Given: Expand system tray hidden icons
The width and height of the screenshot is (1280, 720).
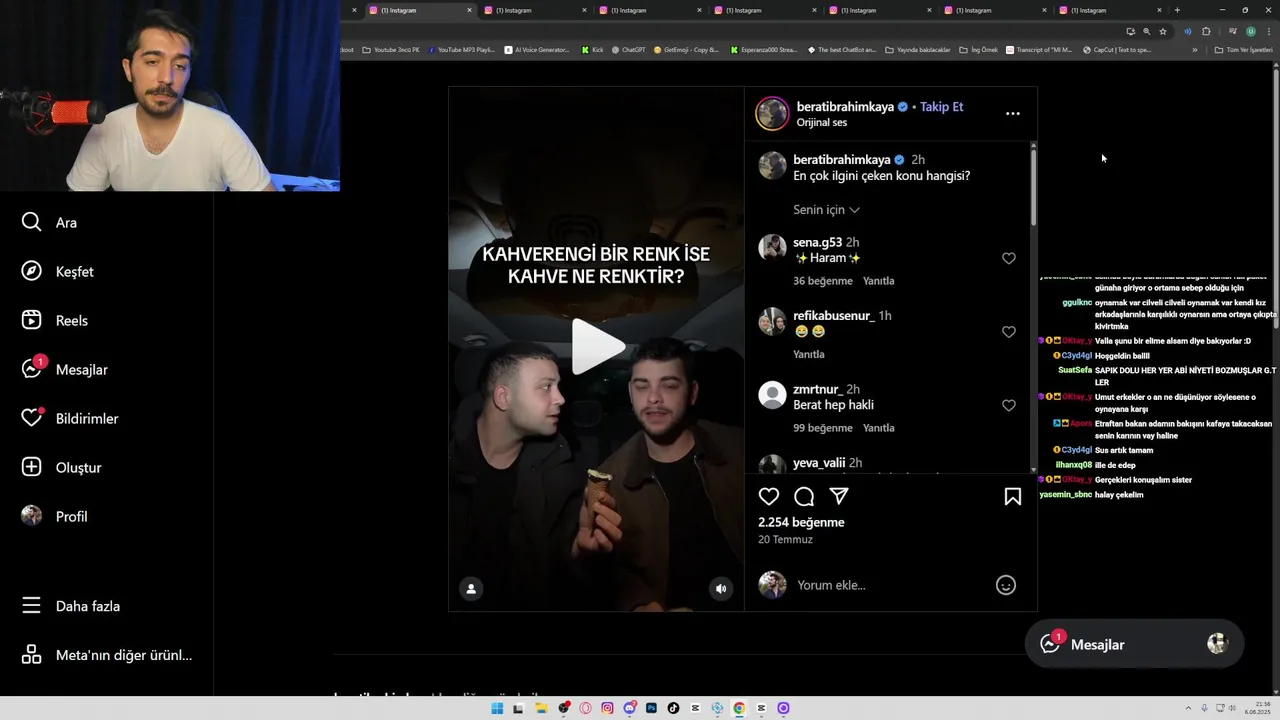Looking at the screenshot, I should (1188, 708).
